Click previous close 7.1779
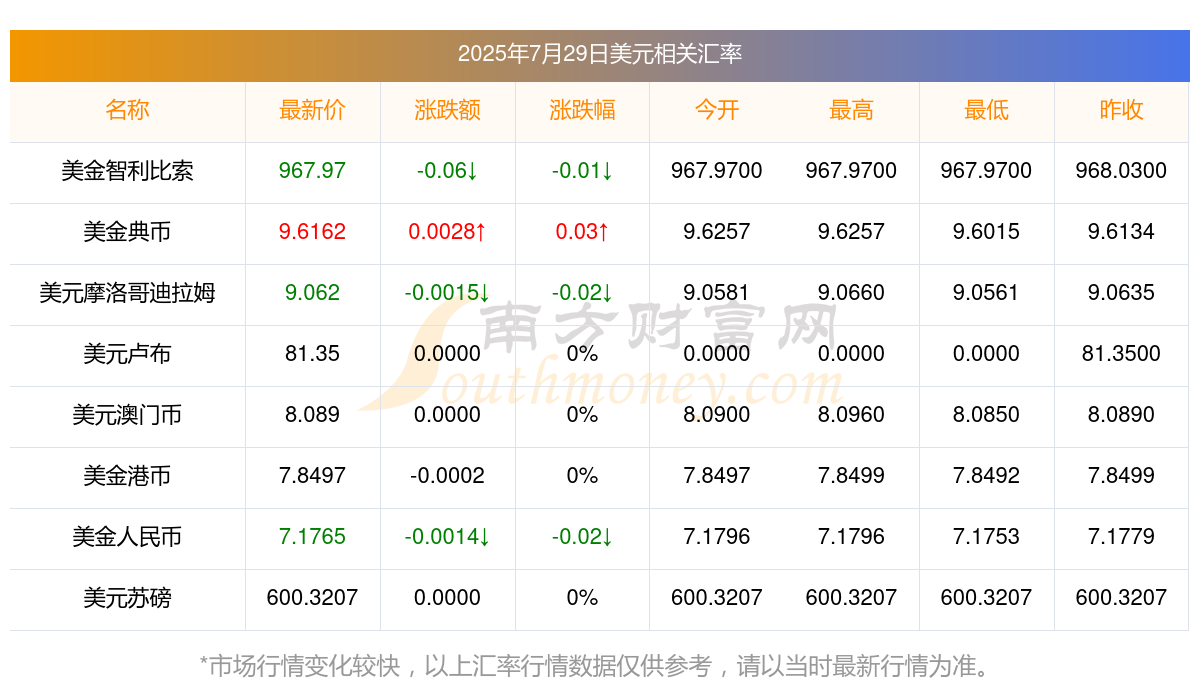Screen dimensions: 1200x698 click(1121, 537)
